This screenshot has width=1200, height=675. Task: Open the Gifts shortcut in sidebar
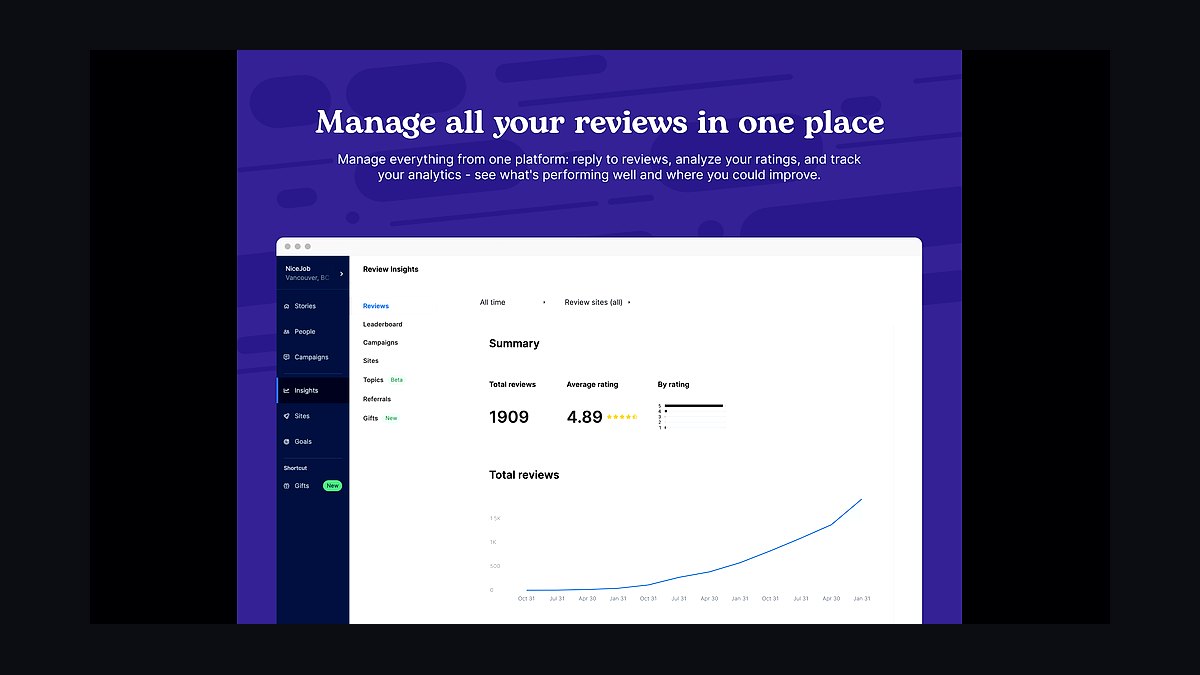click(x=312, y=486)
